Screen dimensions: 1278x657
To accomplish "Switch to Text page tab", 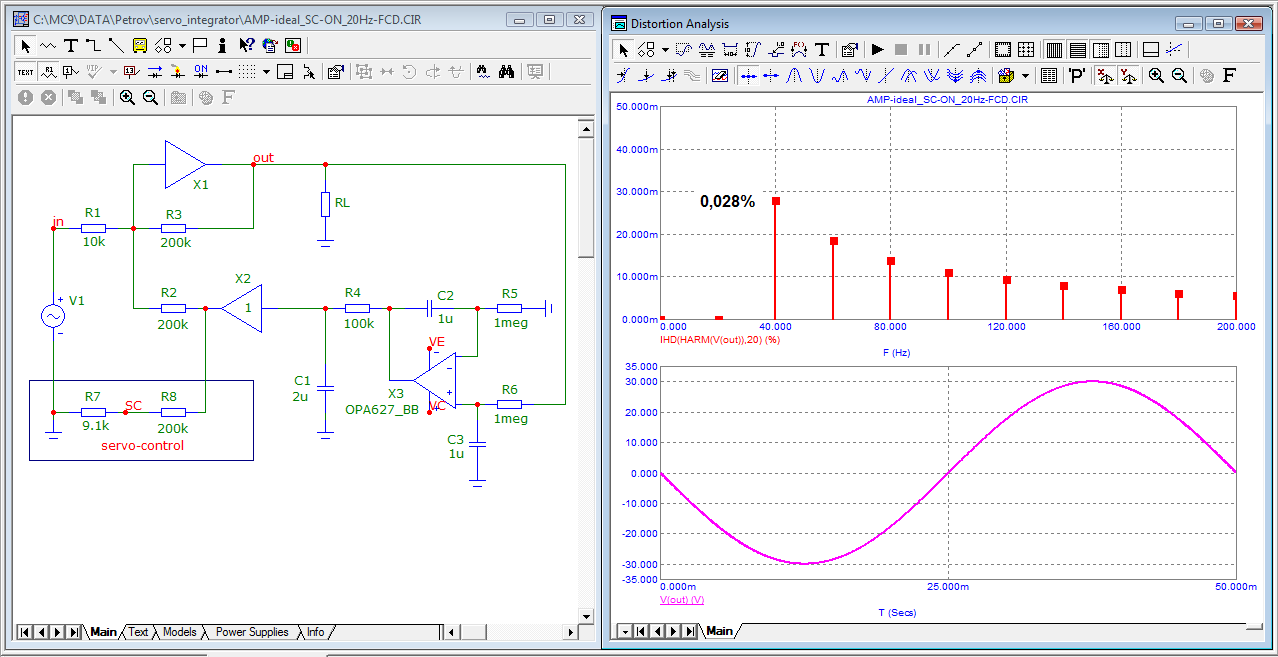I will 138,632.
